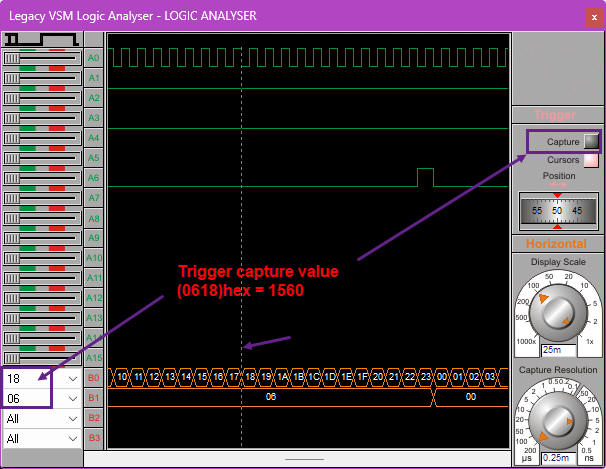Click the B1 bus value 06 in the trace
The image size is (606, 469).
(x=271, y=397)
